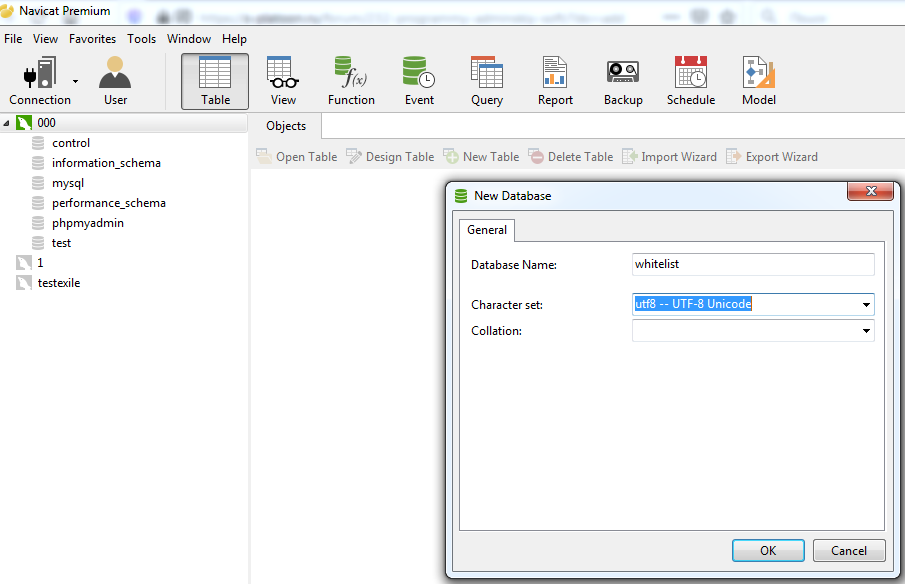
Task: Select the testexile connection
Action: coord(59,283)
